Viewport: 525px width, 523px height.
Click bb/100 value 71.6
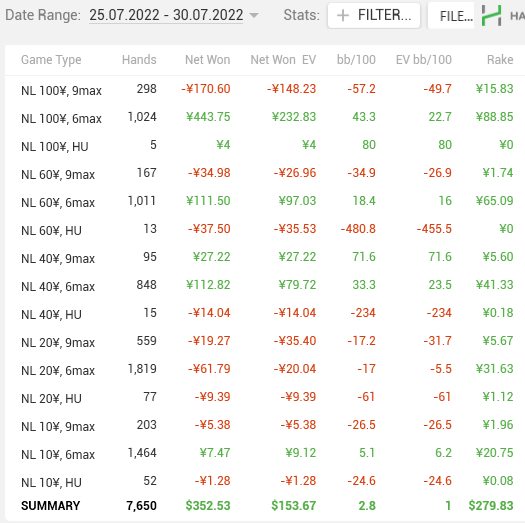[x=364, y=257]
